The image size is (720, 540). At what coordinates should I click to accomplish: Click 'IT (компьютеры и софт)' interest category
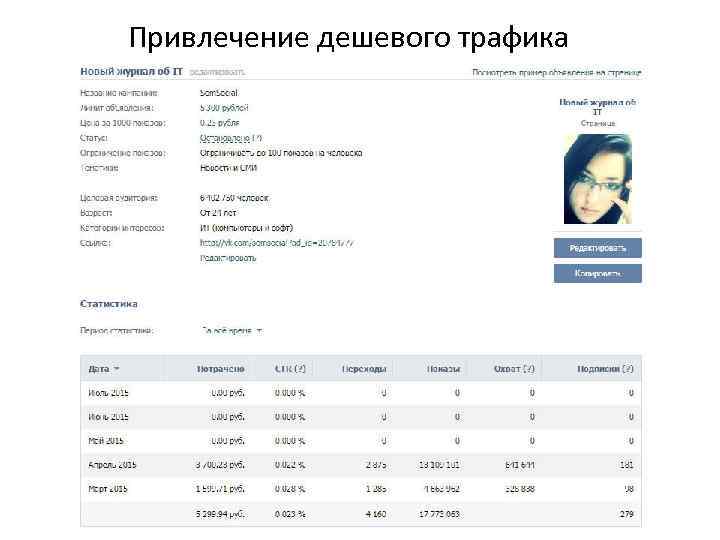pos(246,228)
